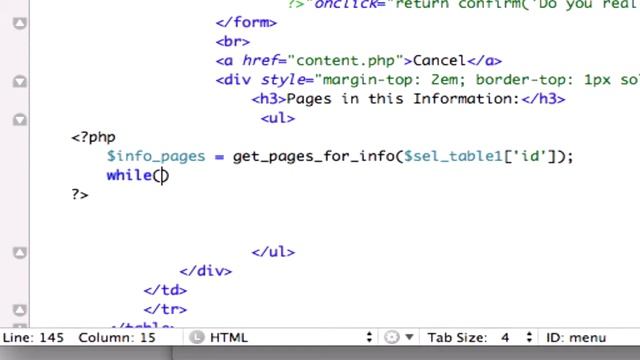Click the '</div>' closing tag

(x=206, y=271)
